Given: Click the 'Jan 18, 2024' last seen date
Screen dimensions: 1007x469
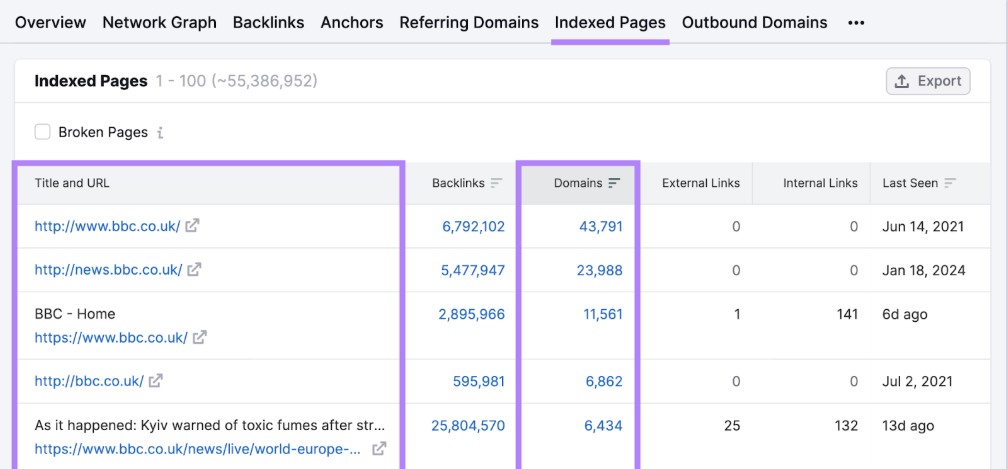Looking at the screenshot, I should [x=924, y=270].
